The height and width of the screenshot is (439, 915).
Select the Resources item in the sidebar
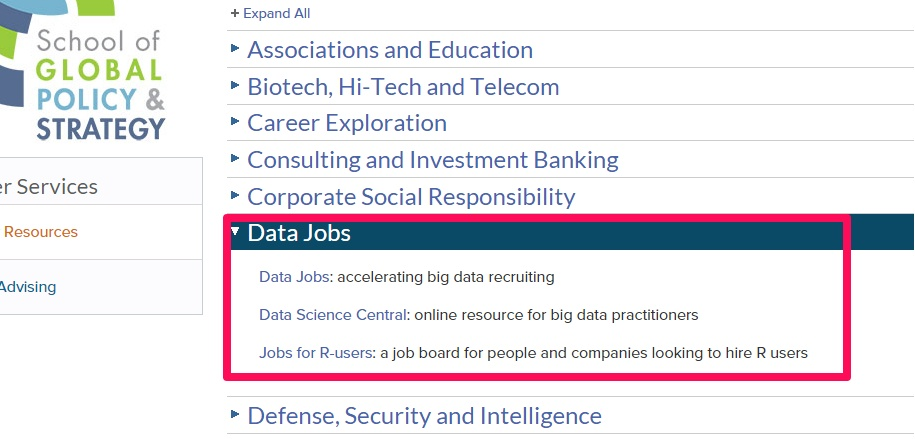[41, 232]
